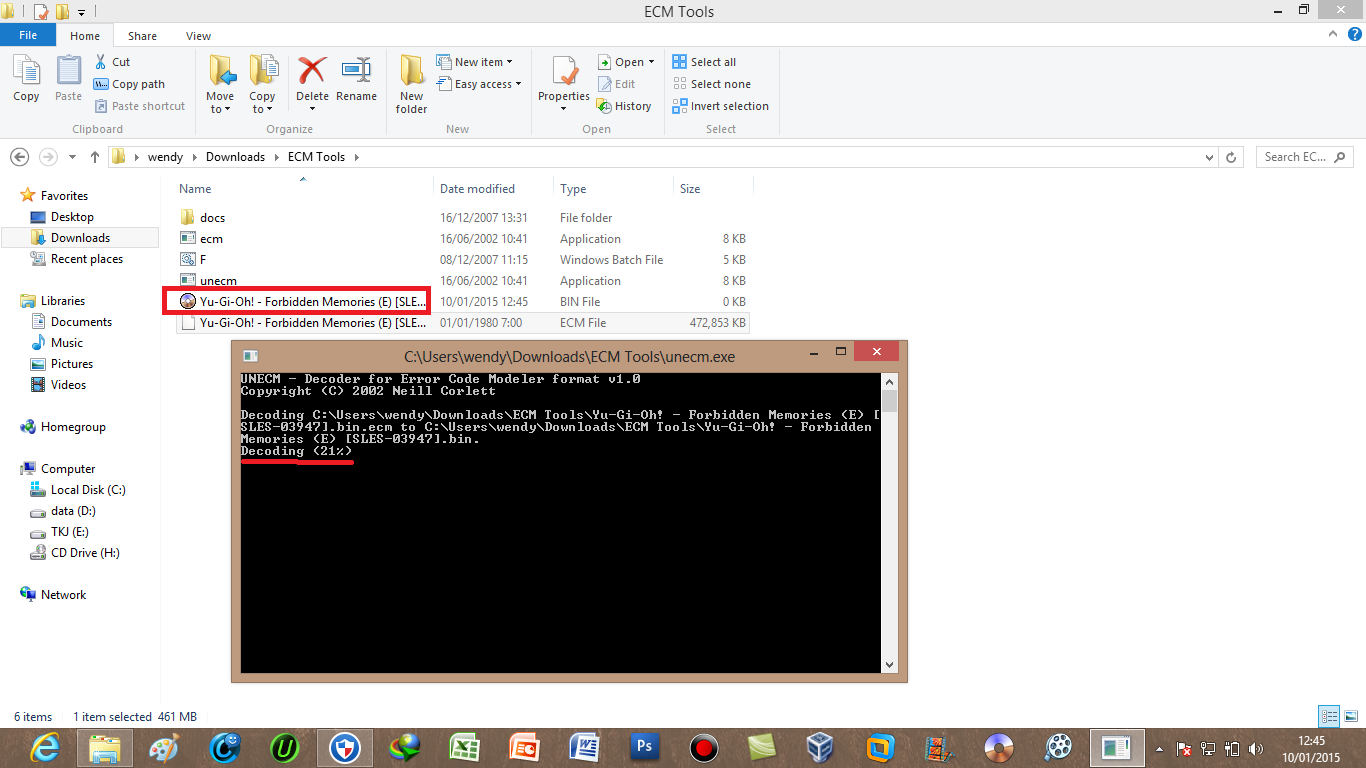Select the Yu-Gi-Oh ECM file row
Image resolution: width=1366 pixels, height=768 pixels.
pyautogui.click(x=462, y=323)
